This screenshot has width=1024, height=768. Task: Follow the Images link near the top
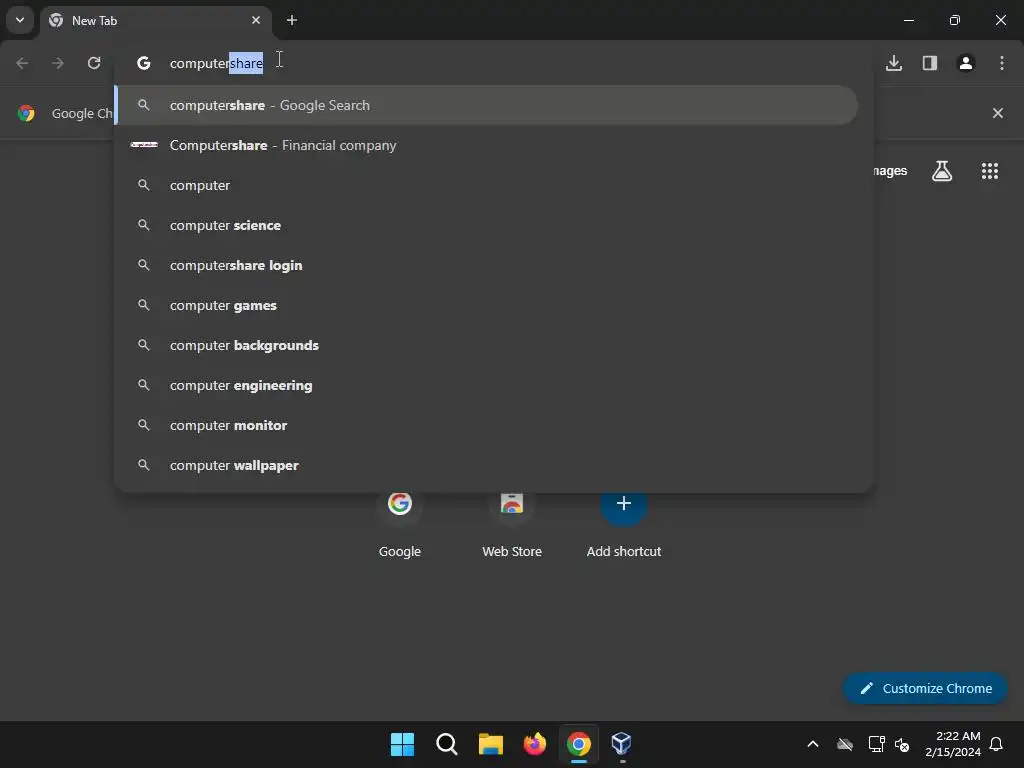[890, 170]
